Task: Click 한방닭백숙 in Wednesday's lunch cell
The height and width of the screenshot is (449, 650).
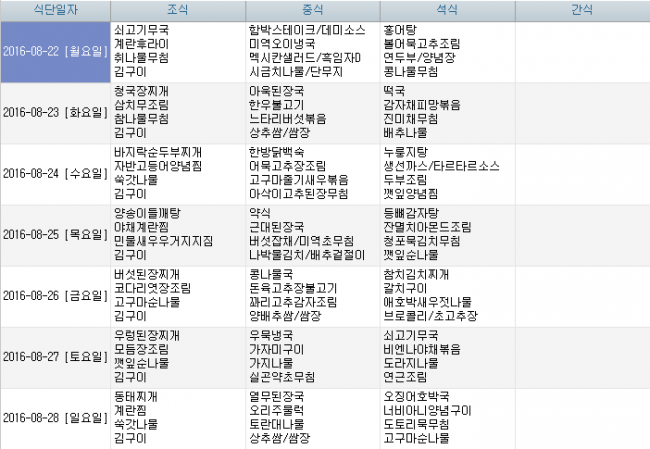Action: click(276, 152)
